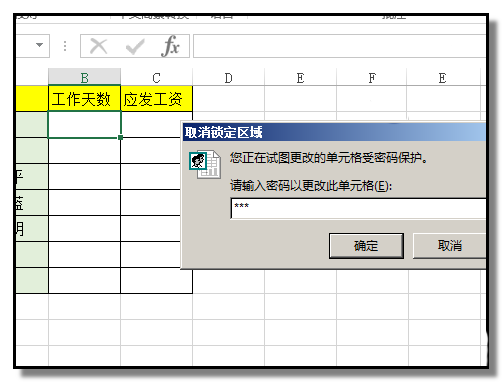Screen dimensions: 502x382
Task: Expand the Name Box dropdown arrow
Action: point(40,45)
